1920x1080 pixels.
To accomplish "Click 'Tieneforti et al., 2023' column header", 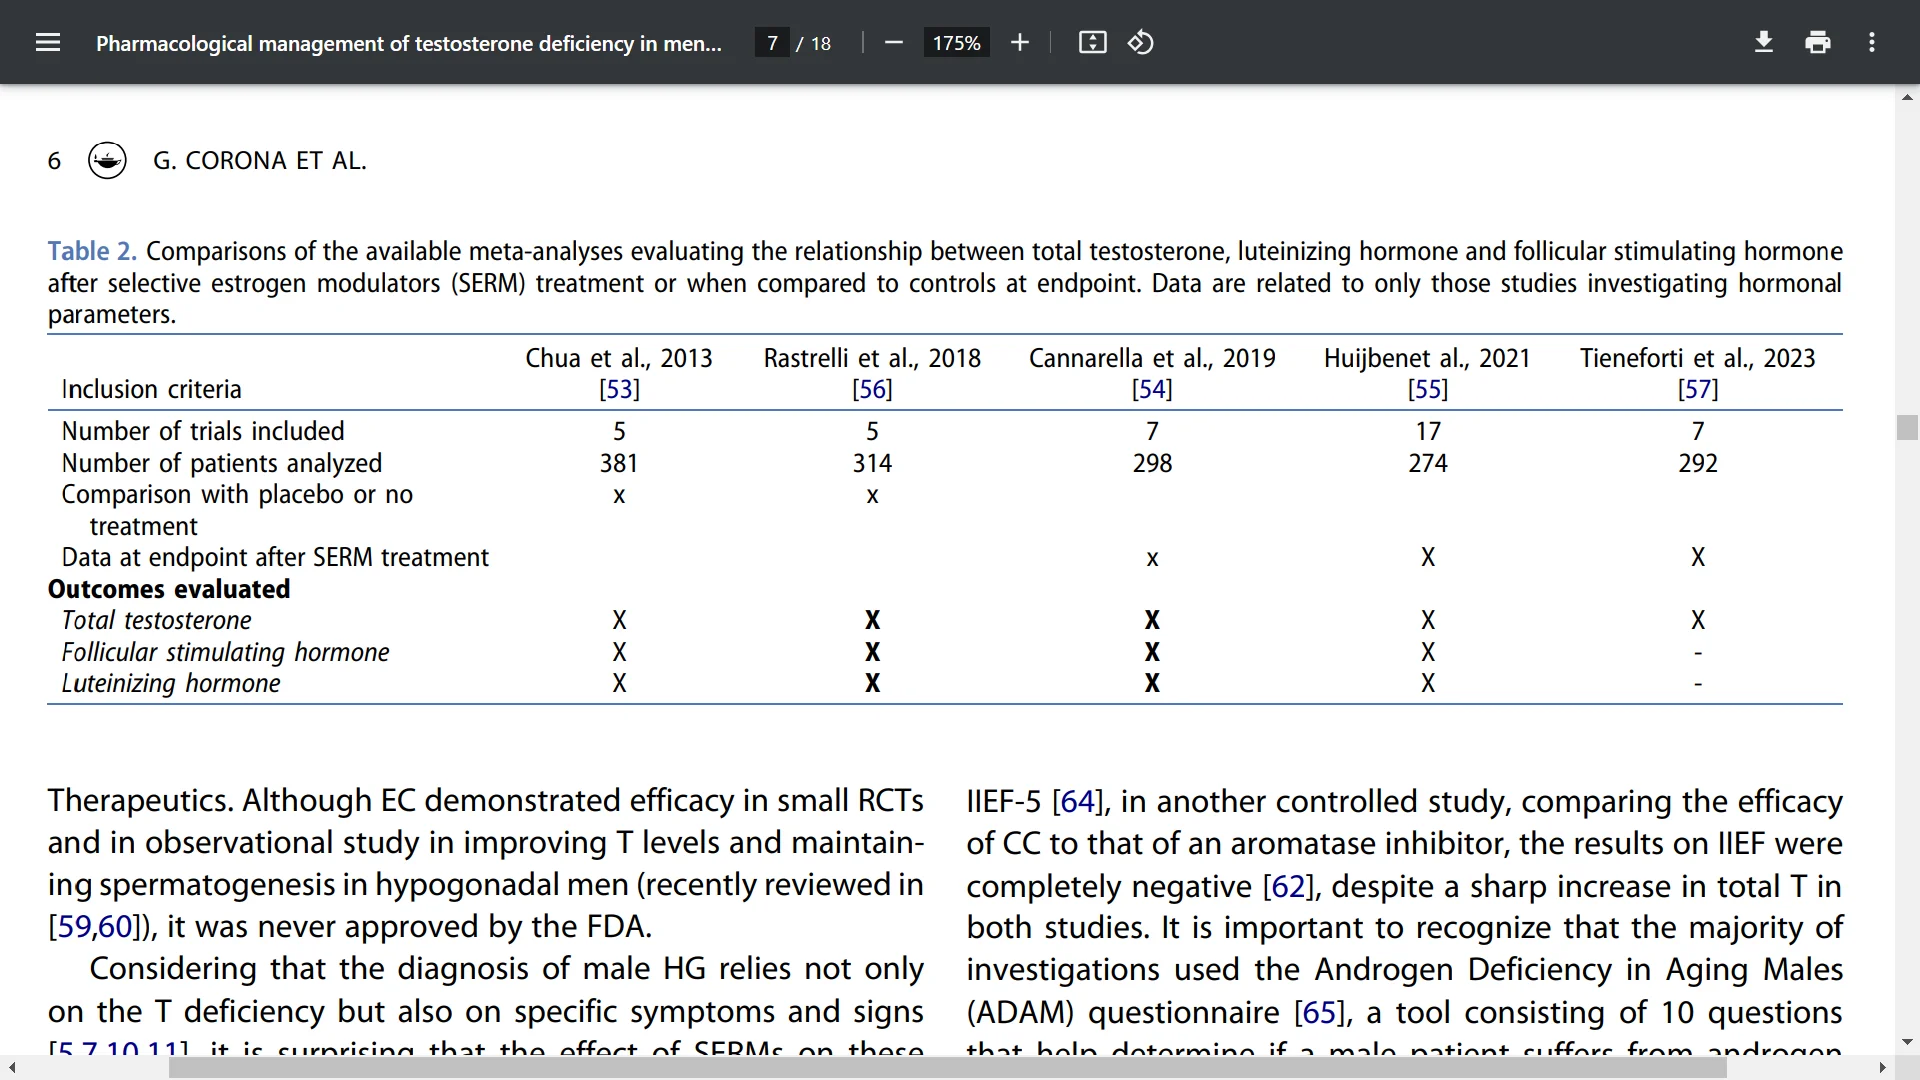I will (x=1698, y=358).
